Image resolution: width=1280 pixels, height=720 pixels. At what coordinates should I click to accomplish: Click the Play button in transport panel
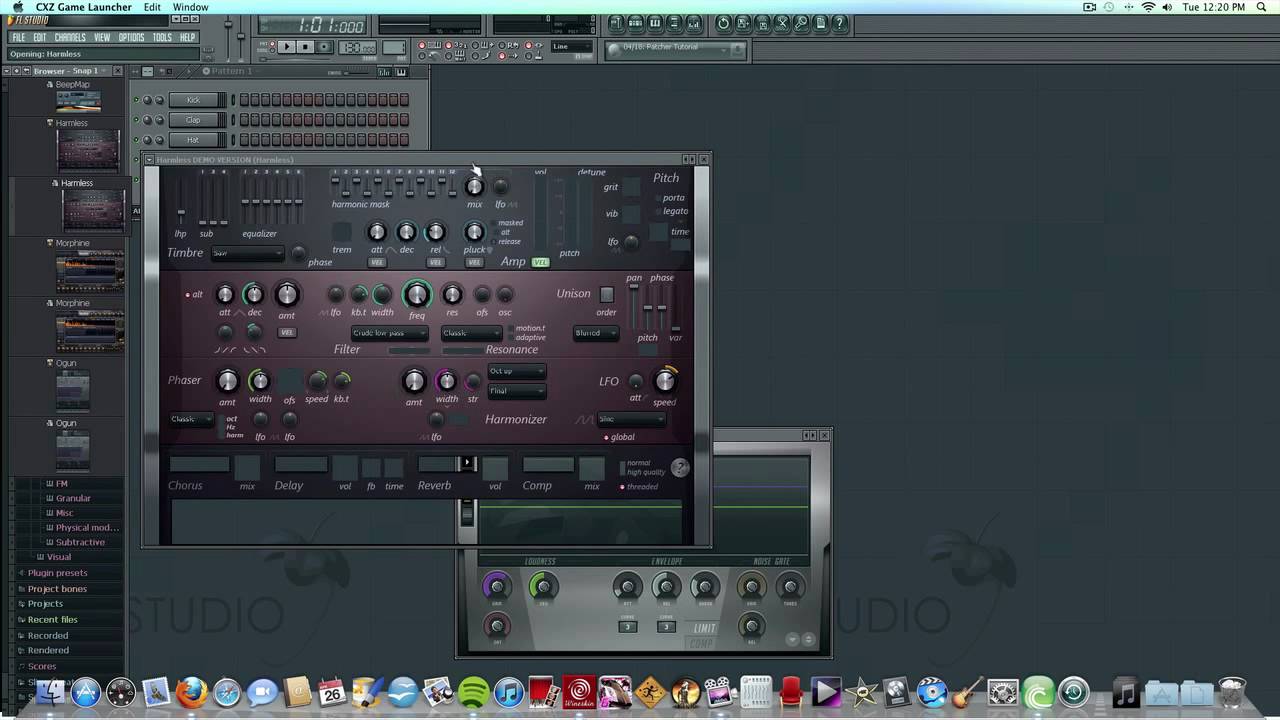click(x=287, y=47)
